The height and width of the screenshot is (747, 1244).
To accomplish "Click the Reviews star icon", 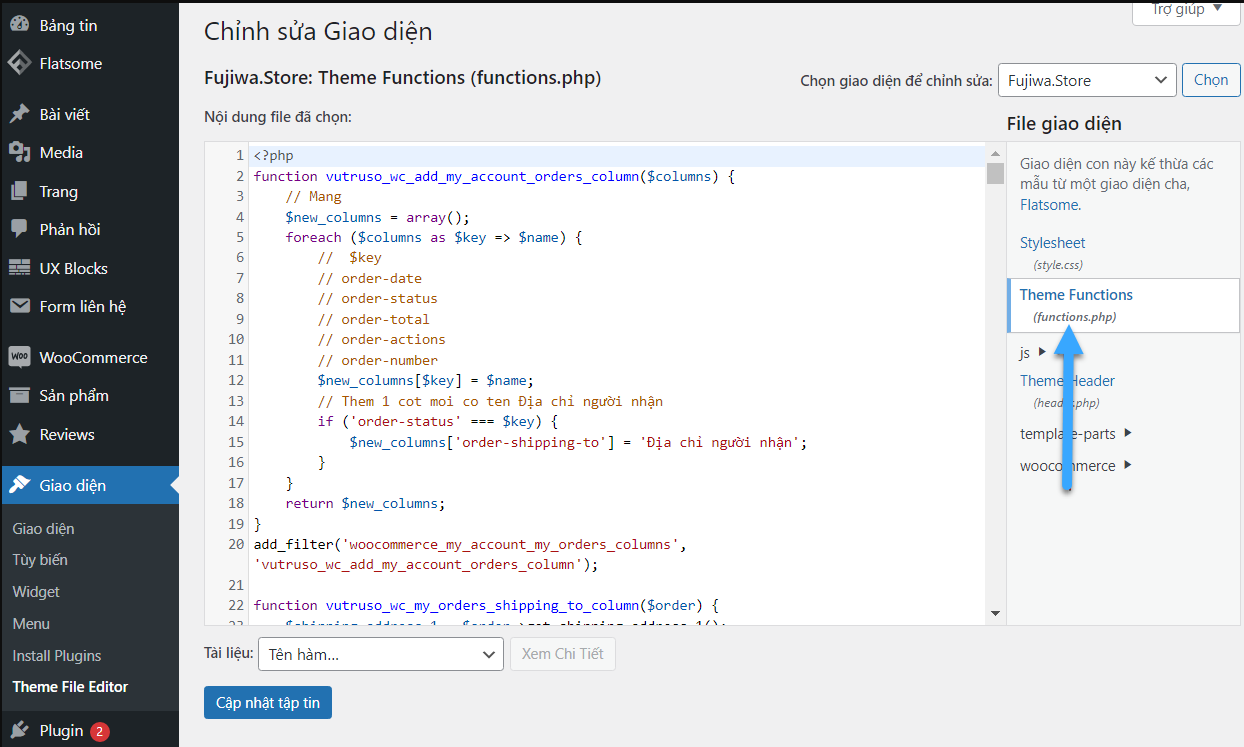I will tap(19, 434).
